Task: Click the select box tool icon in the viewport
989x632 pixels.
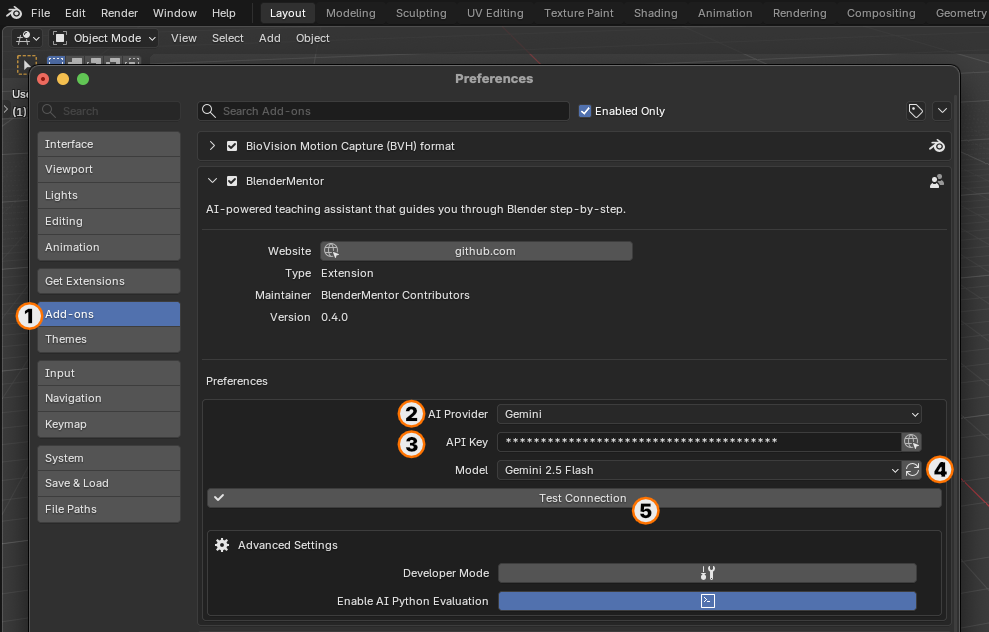Action: pyautogui.click(x=26, y=64)
